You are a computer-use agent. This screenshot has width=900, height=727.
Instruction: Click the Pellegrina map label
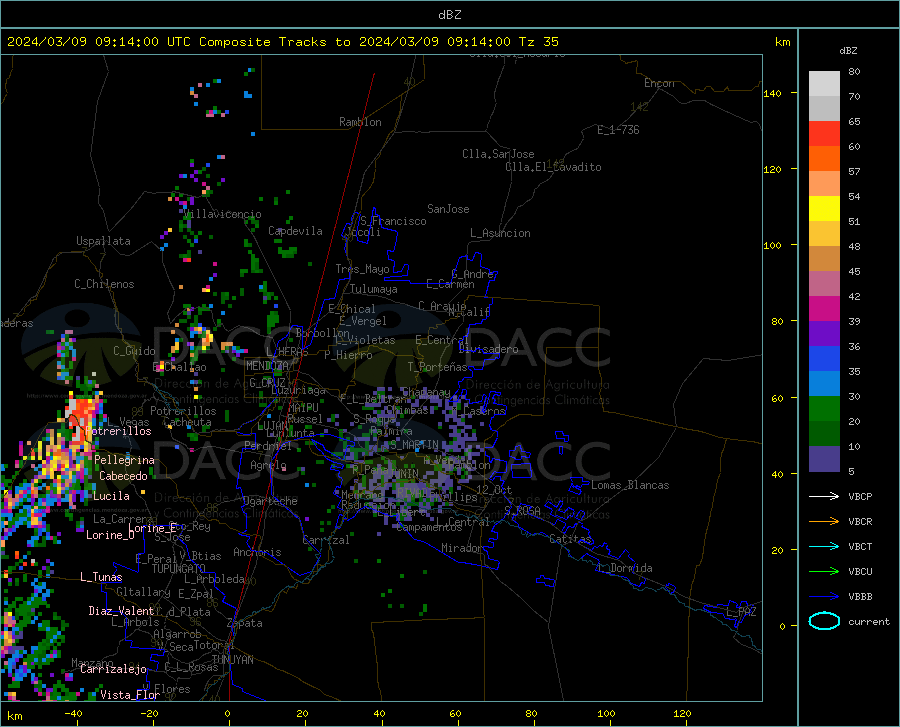(x=125, y=460)
